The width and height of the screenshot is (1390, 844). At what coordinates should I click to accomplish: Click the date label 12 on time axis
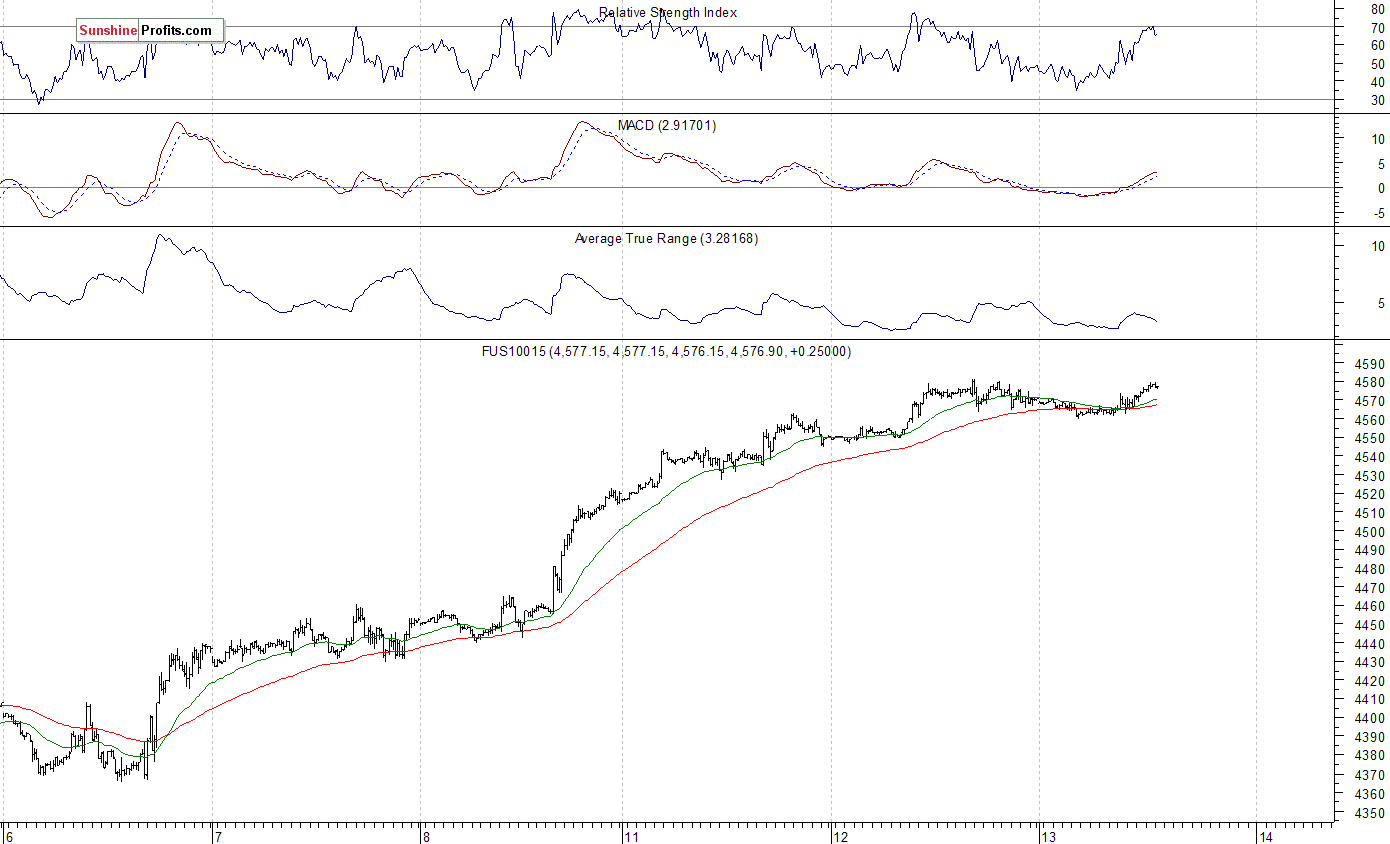[x=841, y=836]
